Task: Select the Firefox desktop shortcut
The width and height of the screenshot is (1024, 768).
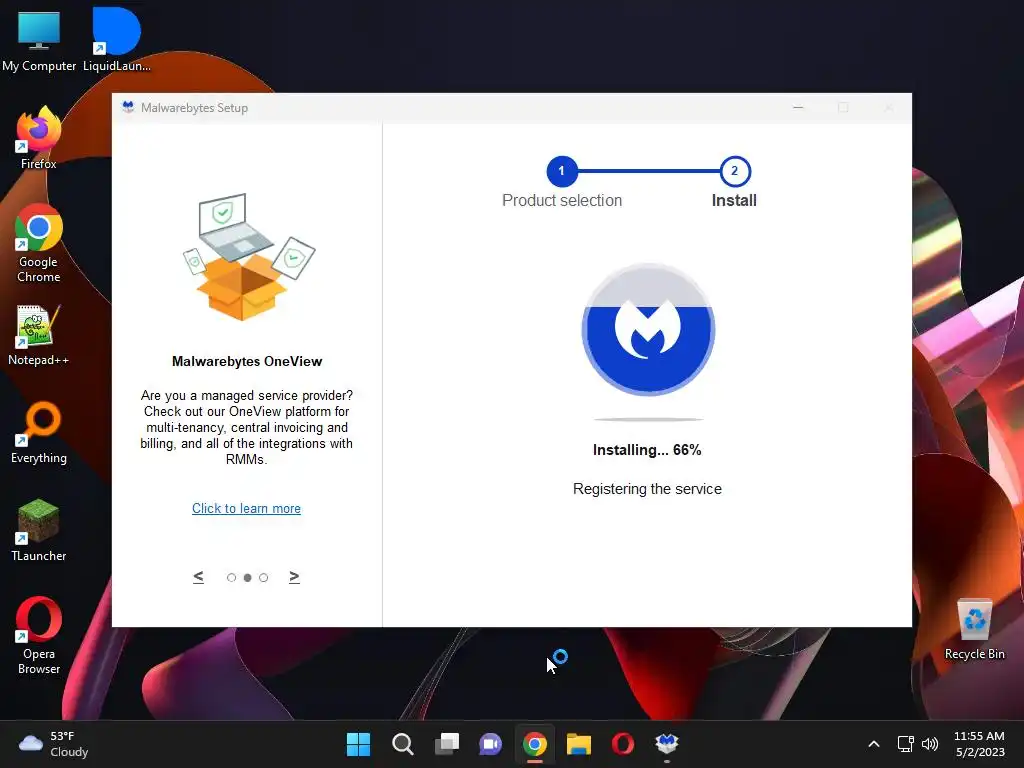Action: pos(39,138)
